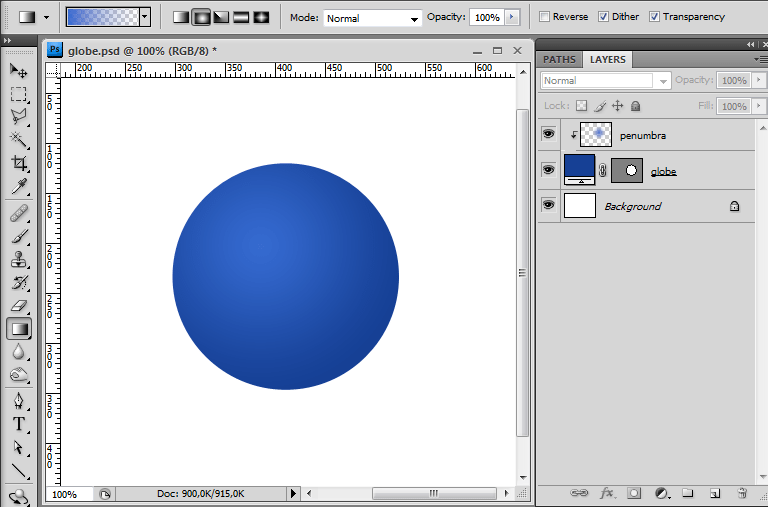768x507 pixels.
Task: Uncheck the Dither option
Action: 603,17
